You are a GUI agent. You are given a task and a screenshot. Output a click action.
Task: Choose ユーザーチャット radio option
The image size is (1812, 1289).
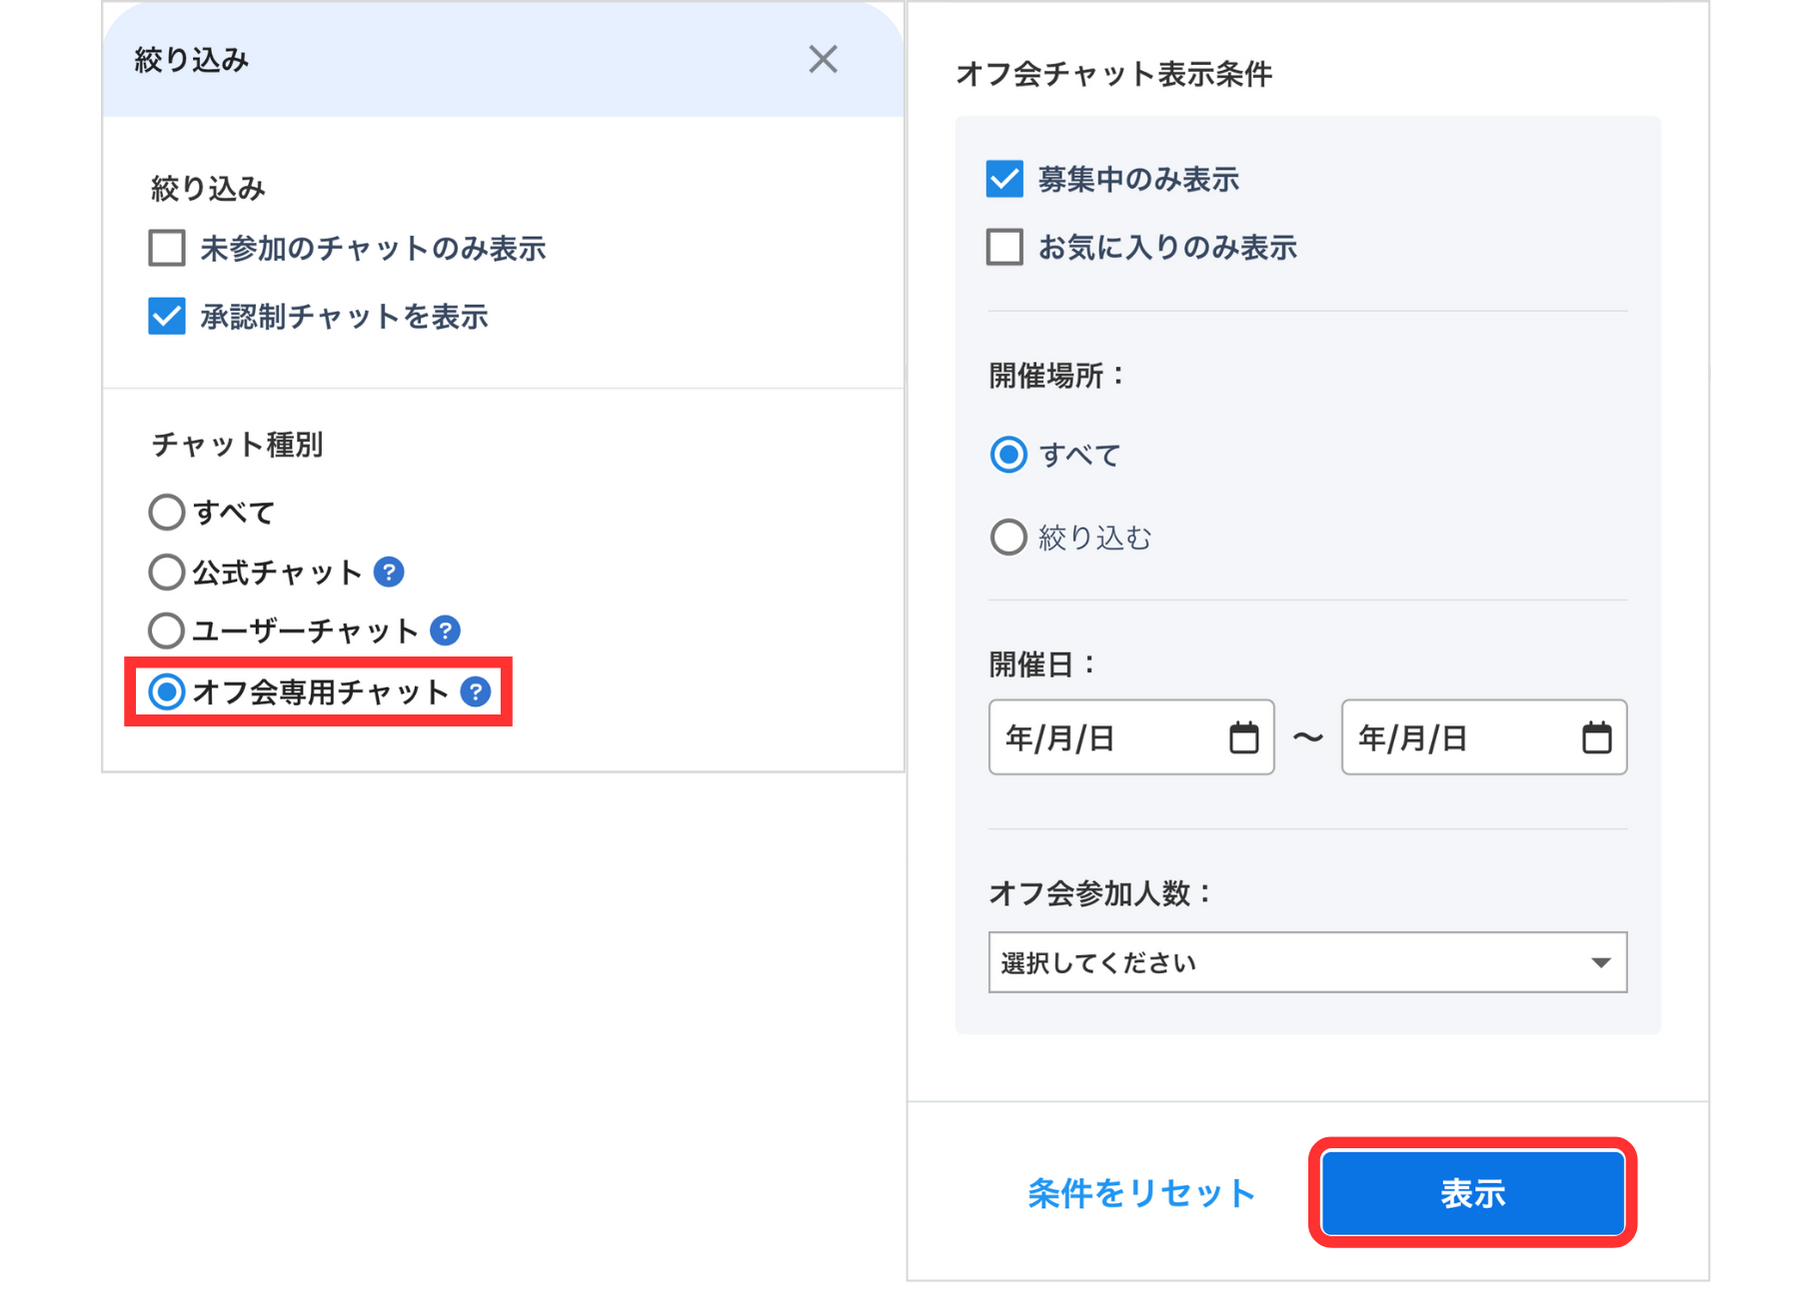pyautogui.click(x=167, y=631)
